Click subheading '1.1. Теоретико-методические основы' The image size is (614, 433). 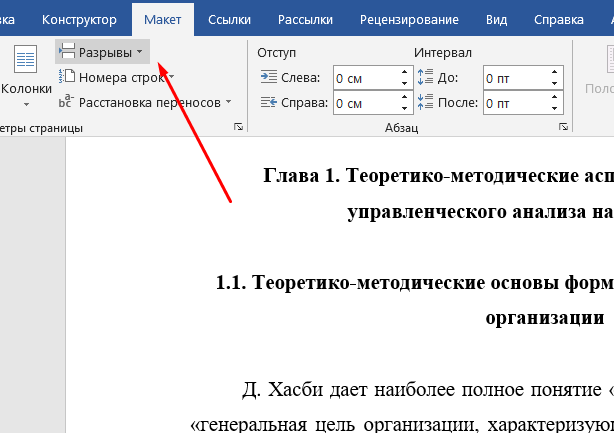point(387,283)
